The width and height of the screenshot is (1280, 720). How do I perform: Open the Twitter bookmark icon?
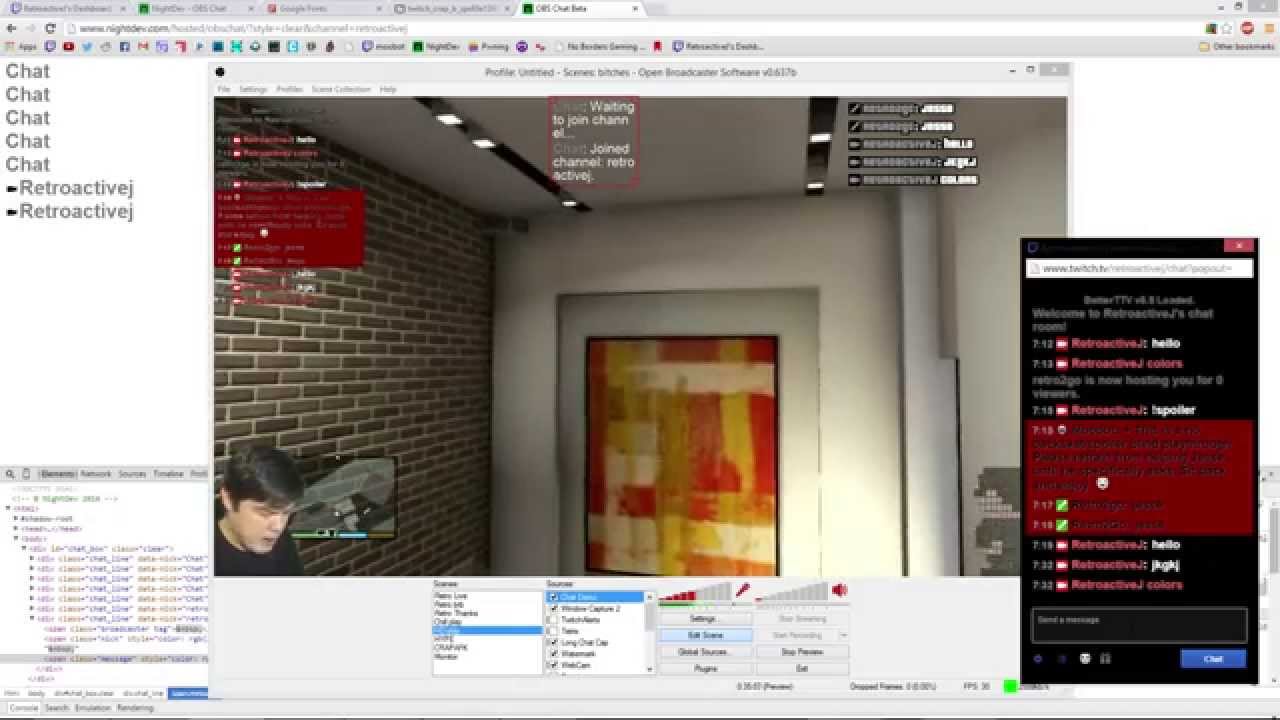87,46
